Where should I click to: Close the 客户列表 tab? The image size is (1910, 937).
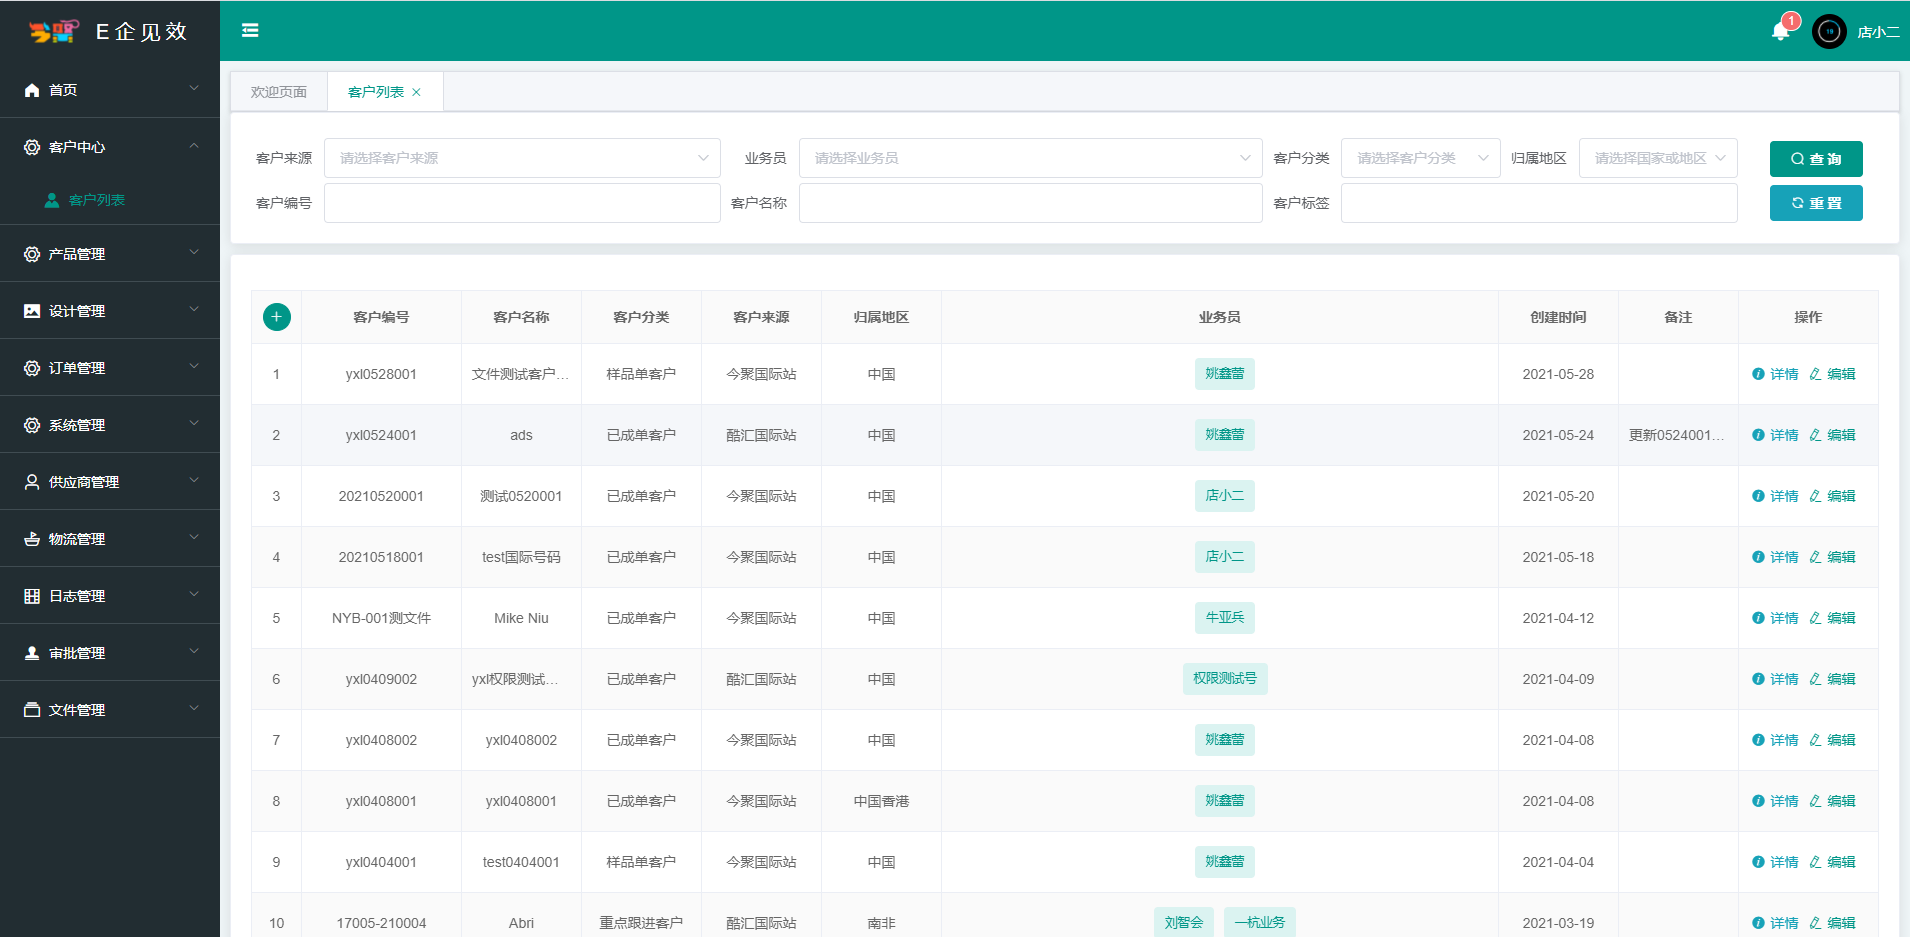pos(417,92)
